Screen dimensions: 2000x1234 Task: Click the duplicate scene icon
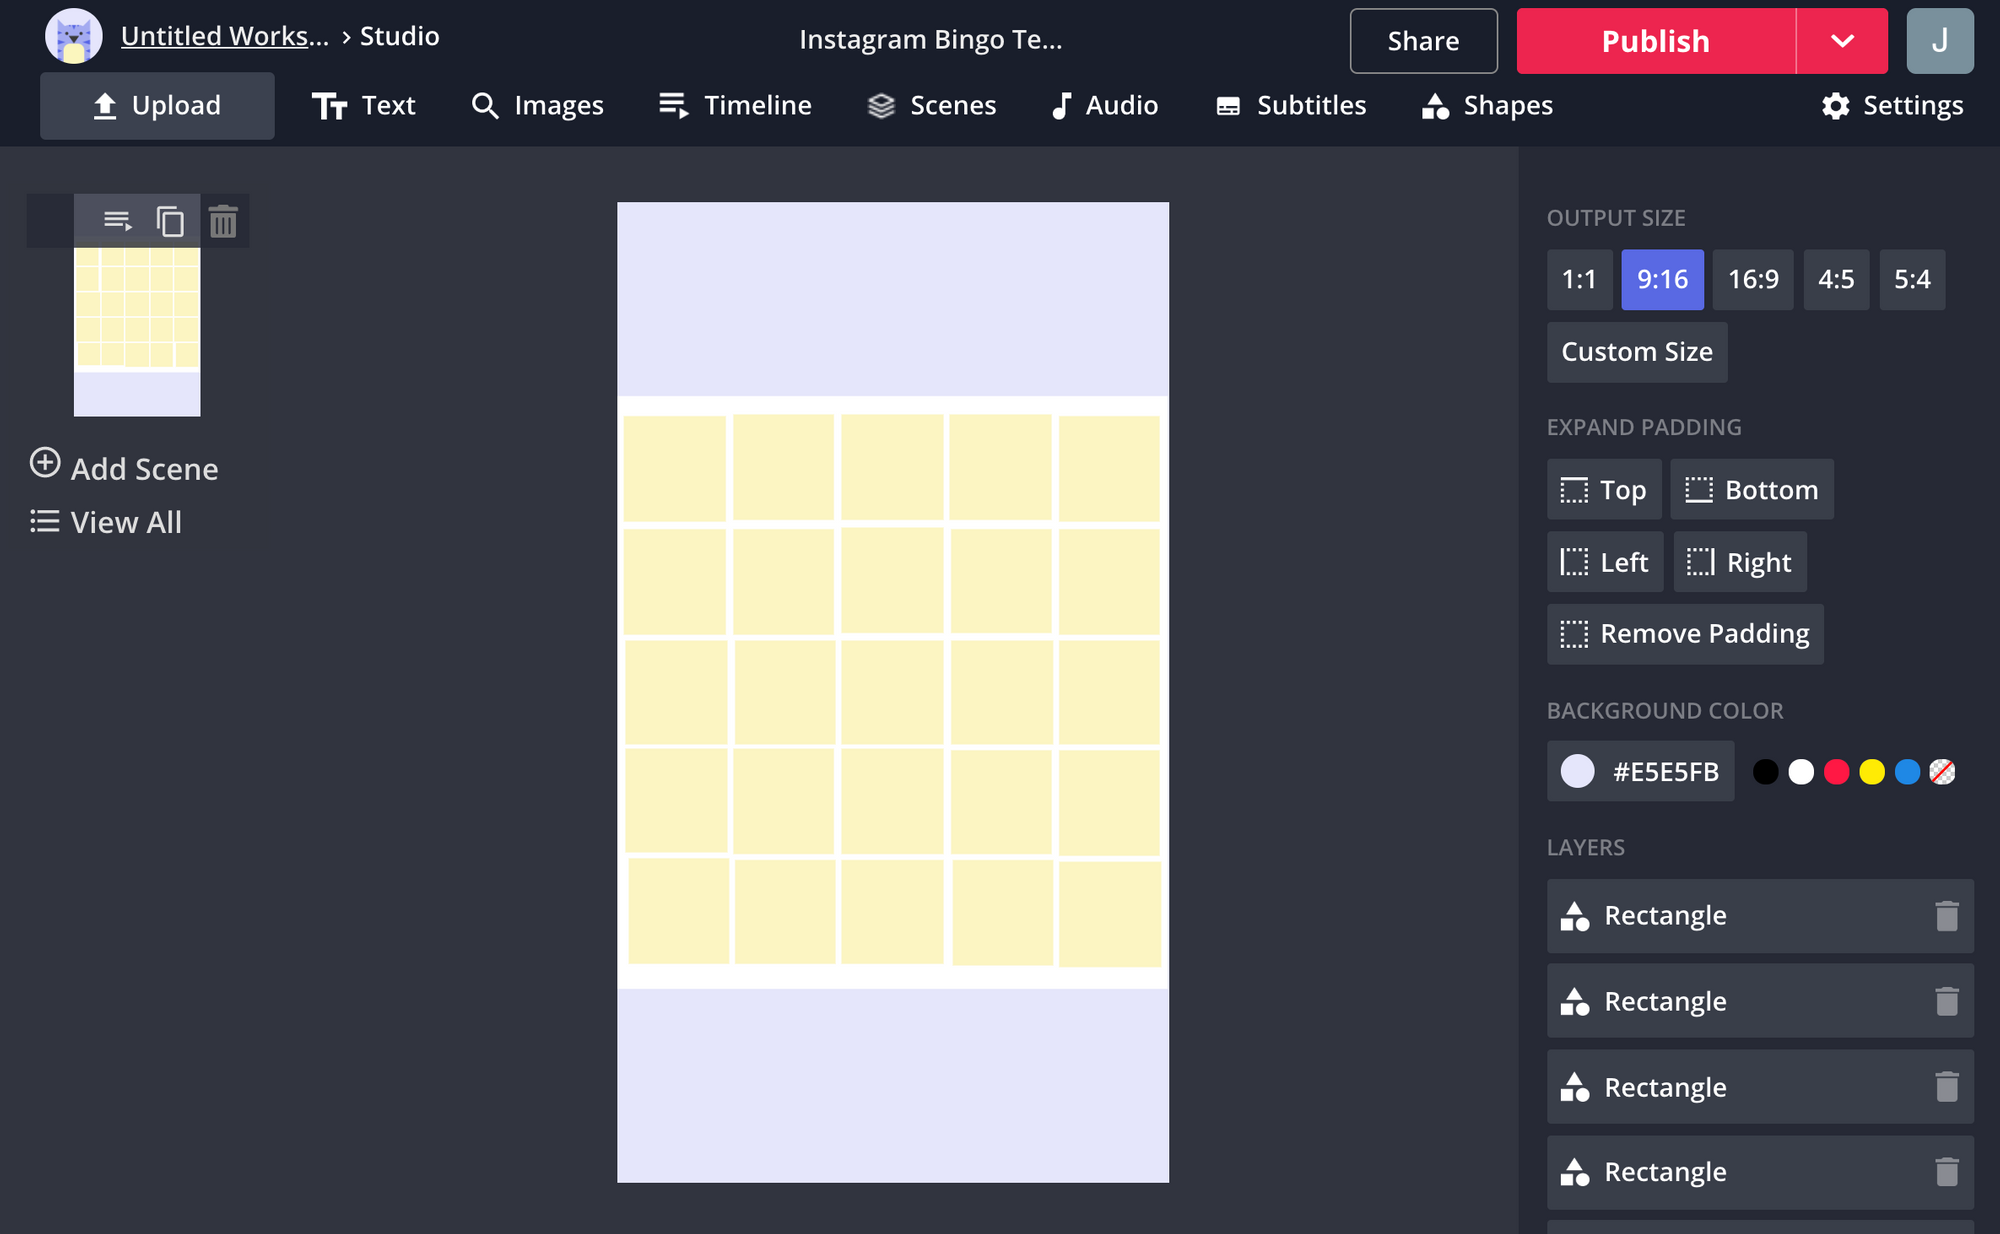pos(170,221)
